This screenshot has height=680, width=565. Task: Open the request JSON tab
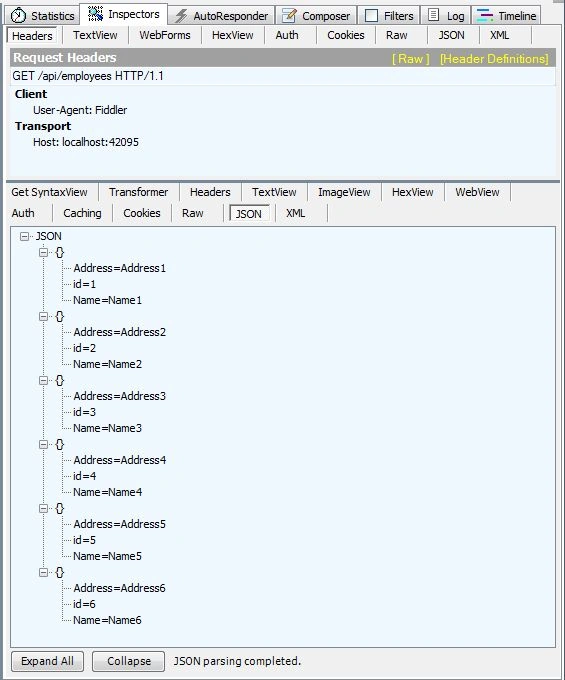point(451,35)
